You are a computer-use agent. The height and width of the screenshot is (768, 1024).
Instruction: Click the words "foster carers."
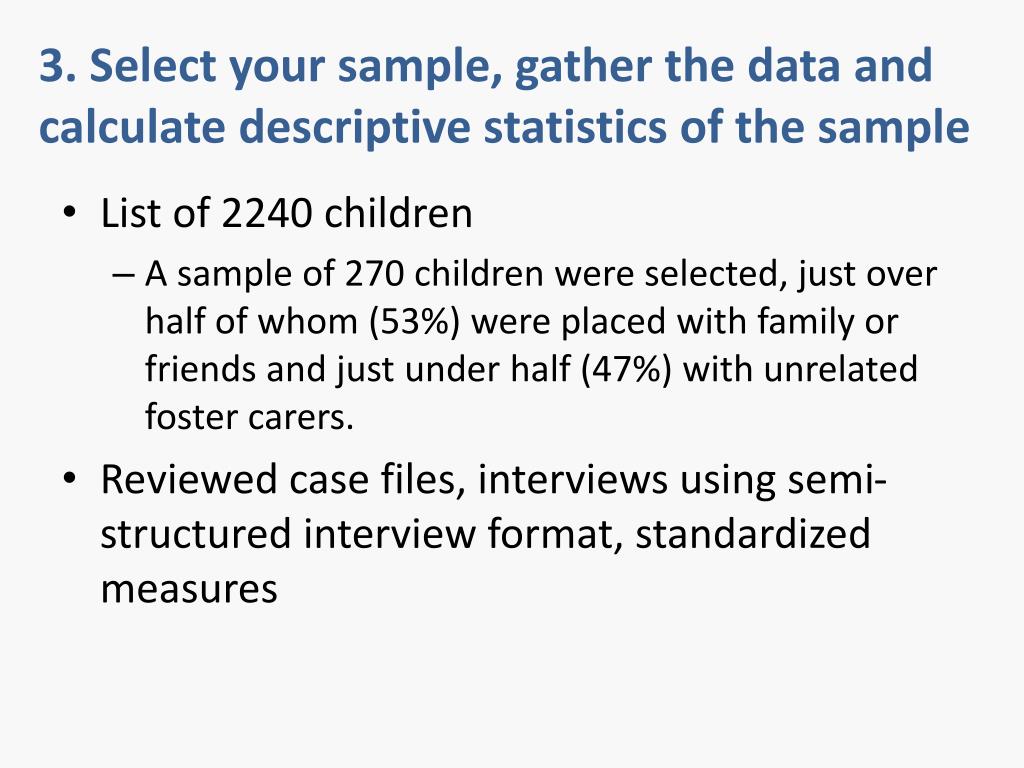(249, 417)
